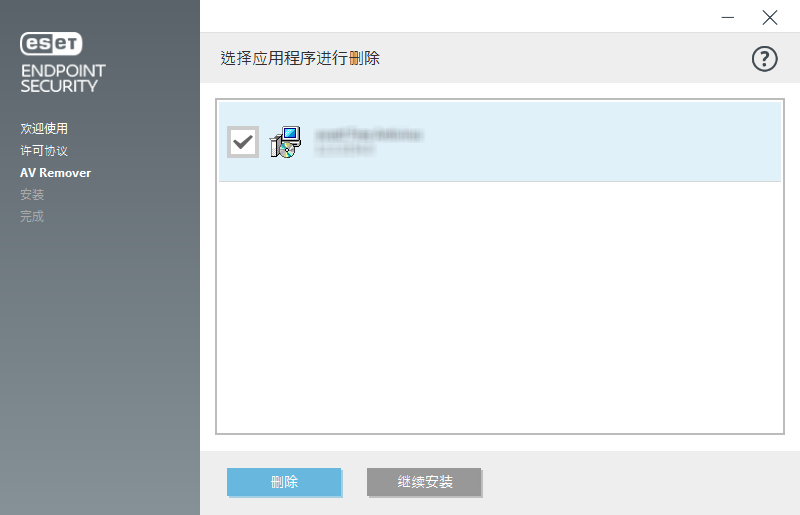Click the 继续安装 button

[424, 482]
